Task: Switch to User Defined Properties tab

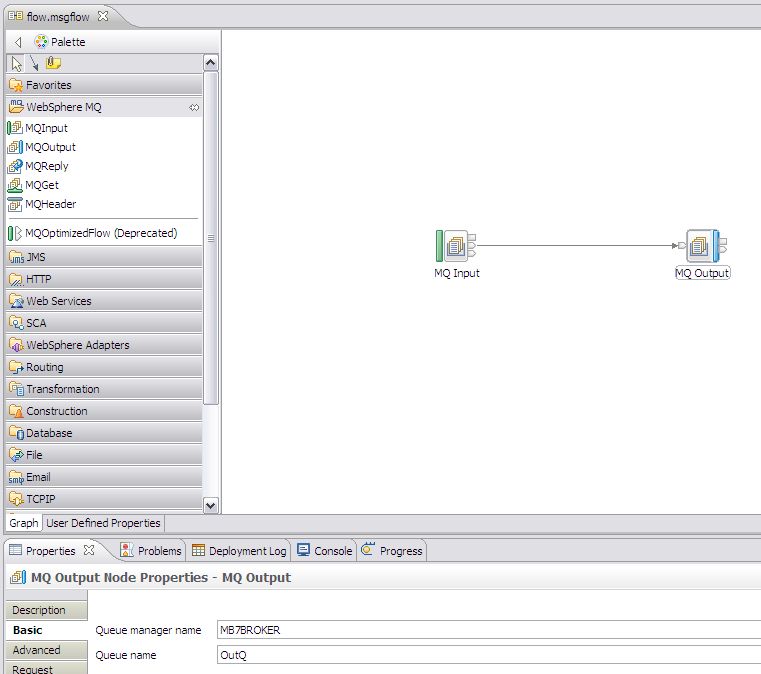Action: tap(103, 523)
